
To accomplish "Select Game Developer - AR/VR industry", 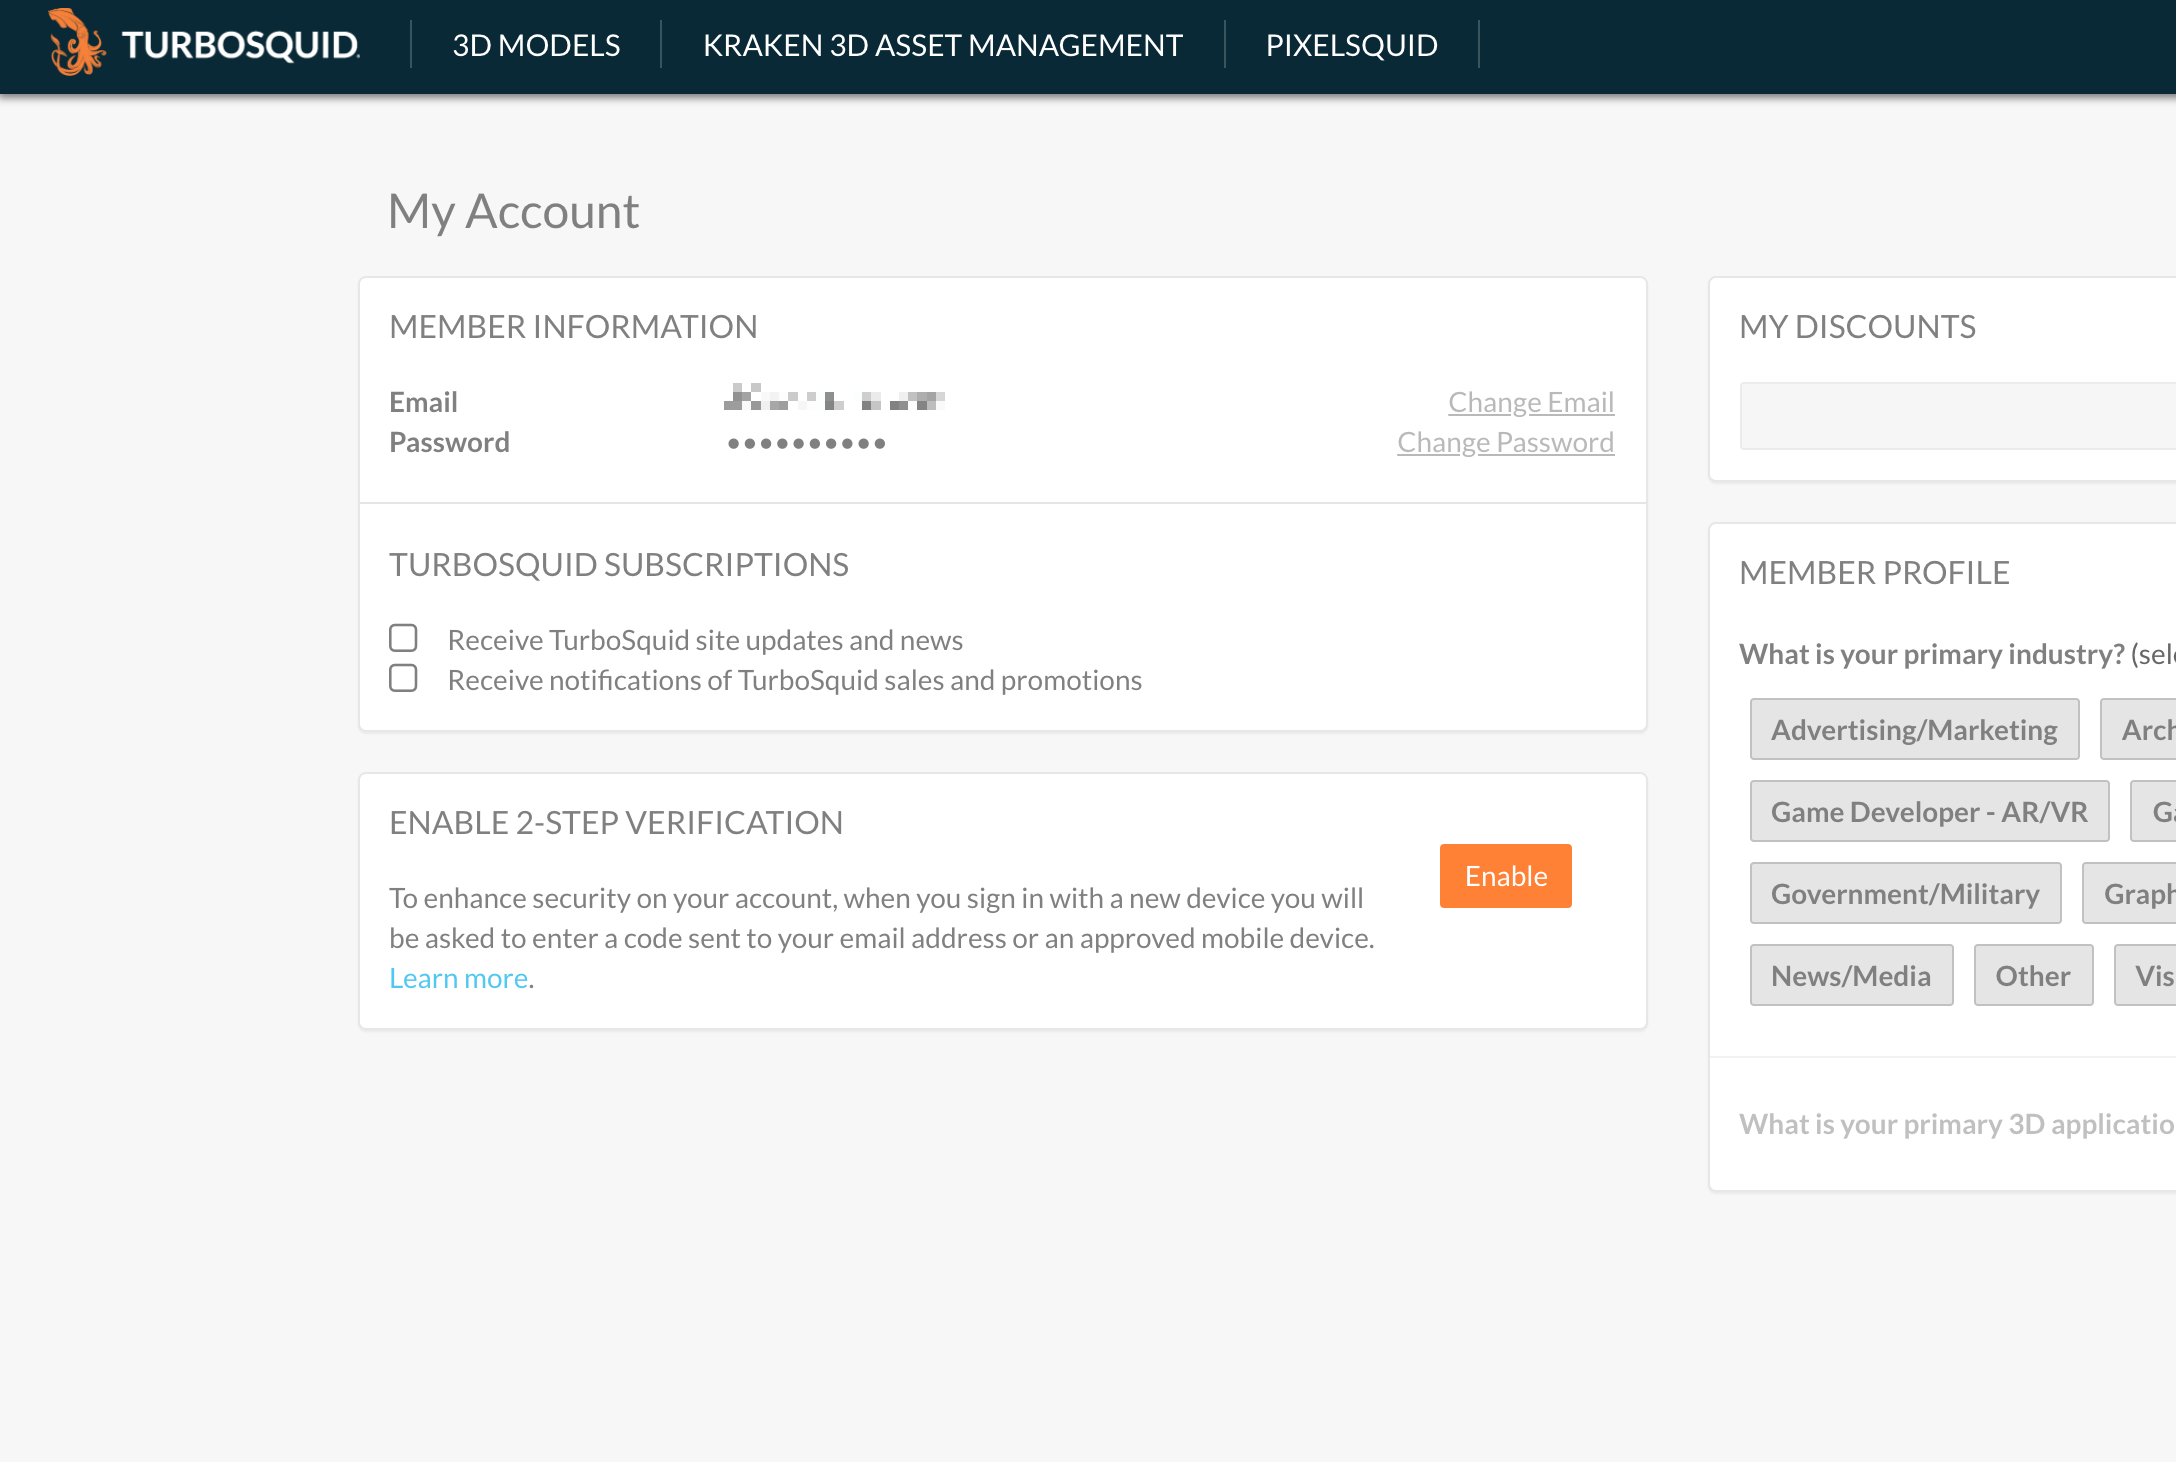I will 1929,811.
